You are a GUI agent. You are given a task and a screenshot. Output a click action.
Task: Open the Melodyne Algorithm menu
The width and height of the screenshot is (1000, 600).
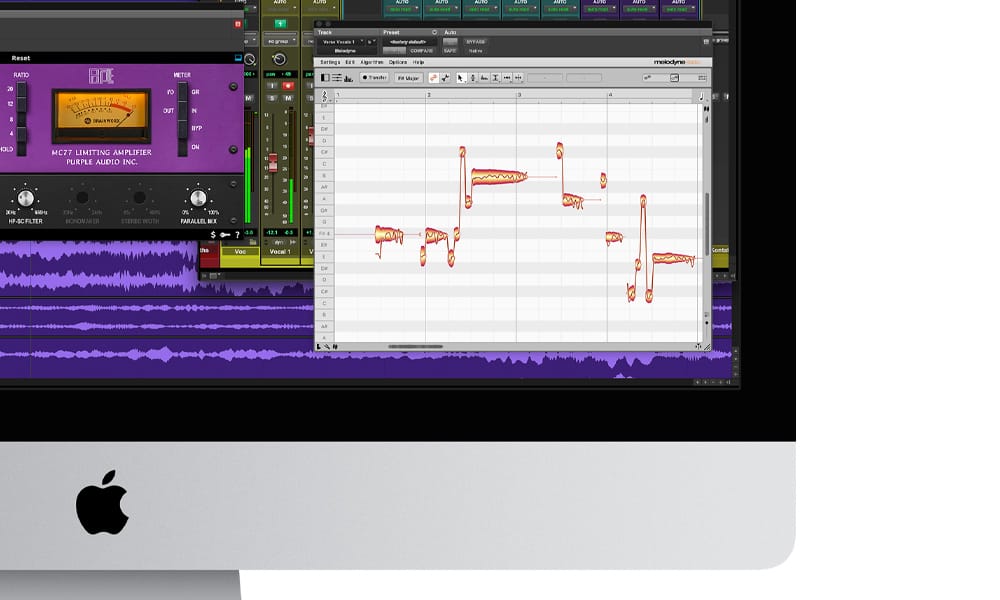click(x=372, y=62)
